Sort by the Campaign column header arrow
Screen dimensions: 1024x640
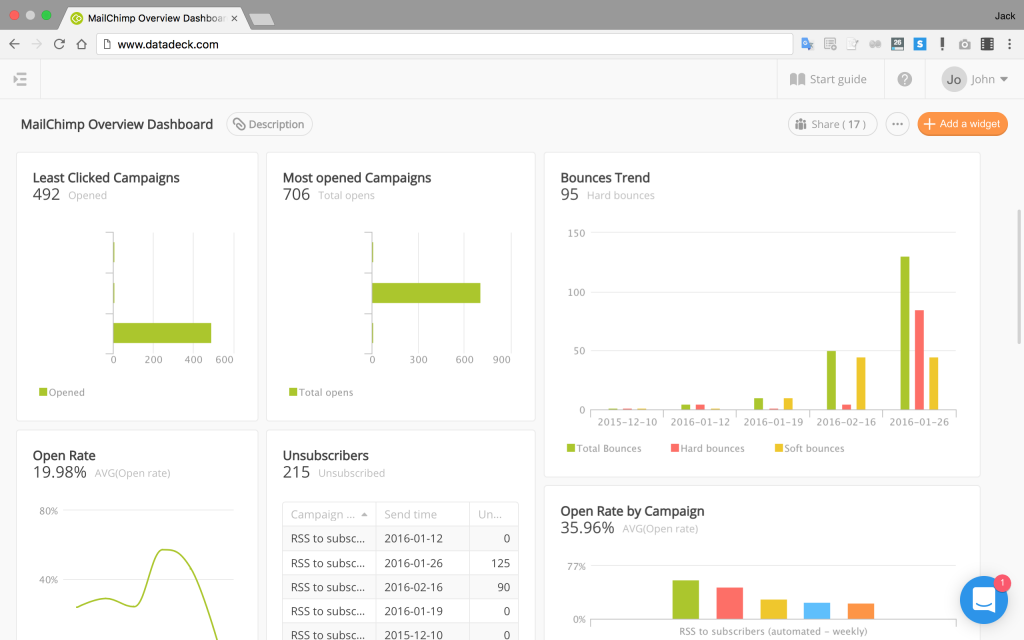pos(364,515)
